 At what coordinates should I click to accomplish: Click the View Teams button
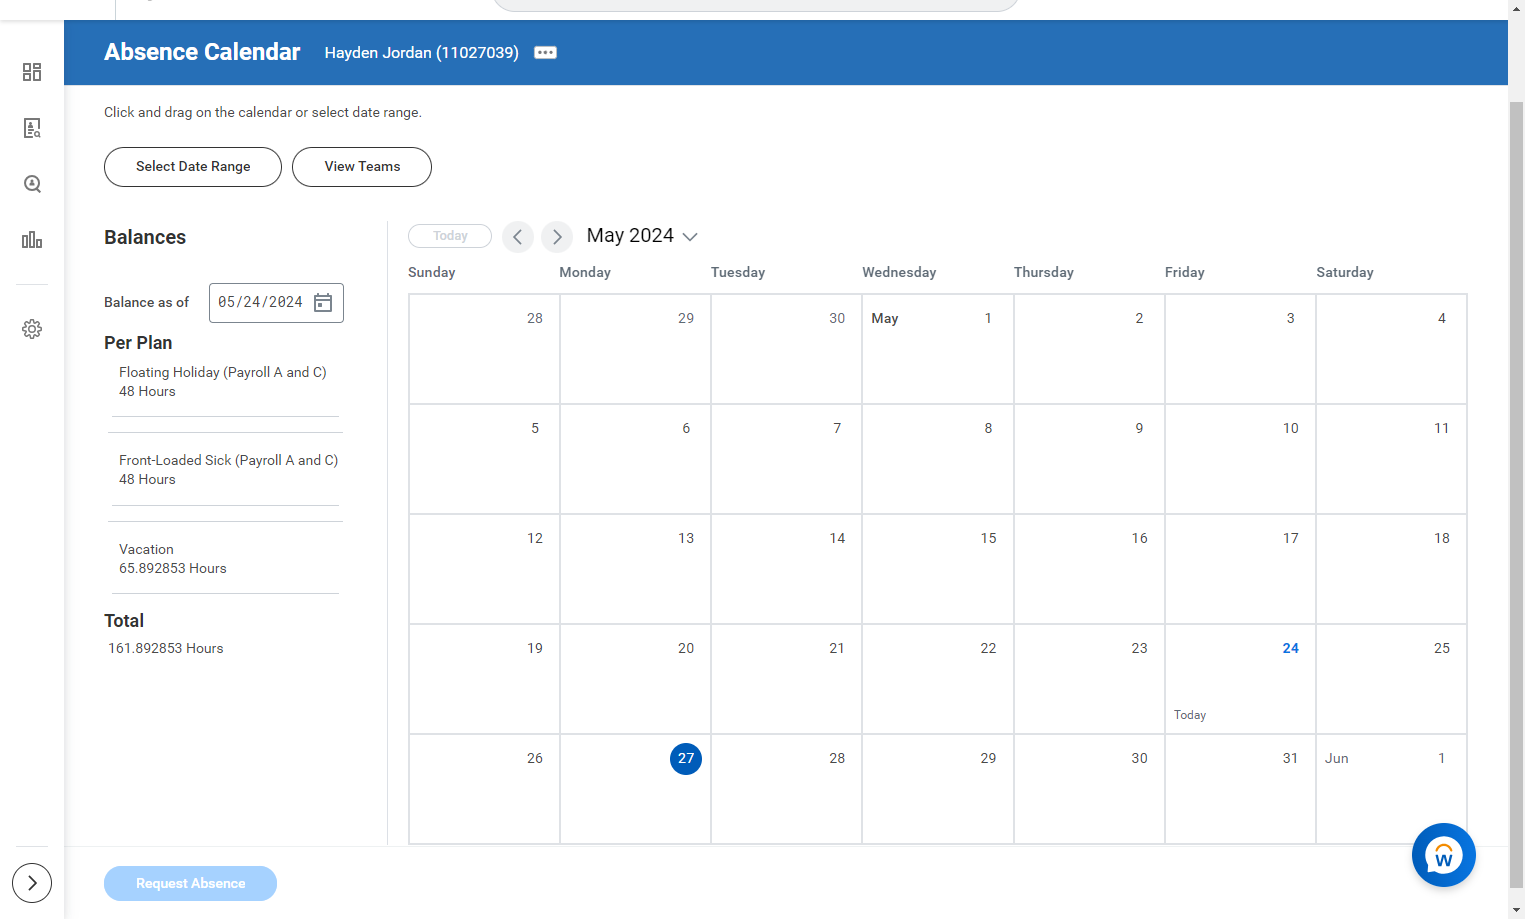tap(362, 167)
